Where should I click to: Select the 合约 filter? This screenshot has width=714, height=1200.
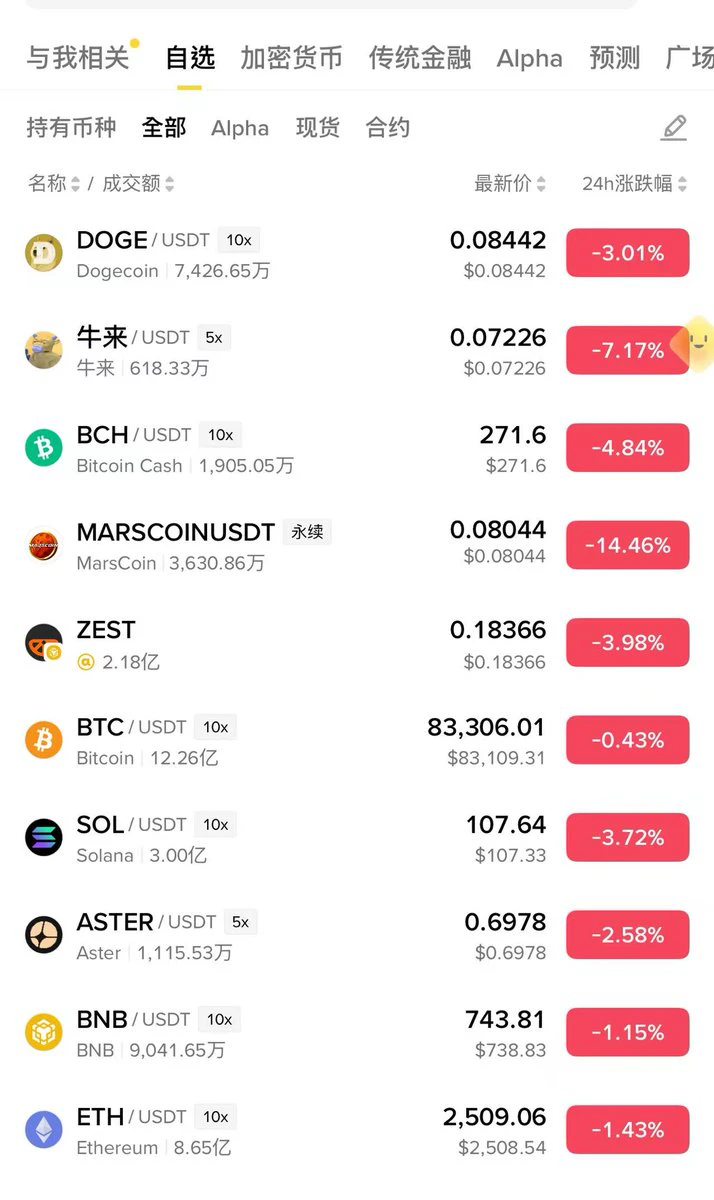coord(388,128)
